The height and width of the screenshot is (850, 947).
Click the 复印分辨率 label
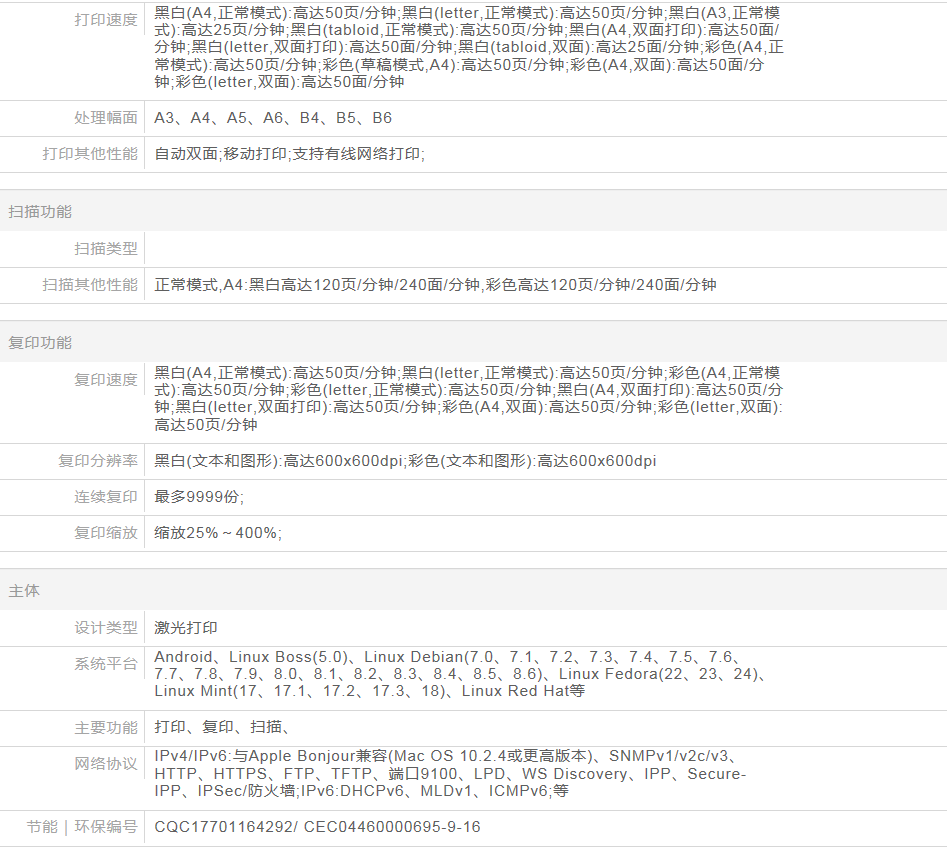(98, 461)
